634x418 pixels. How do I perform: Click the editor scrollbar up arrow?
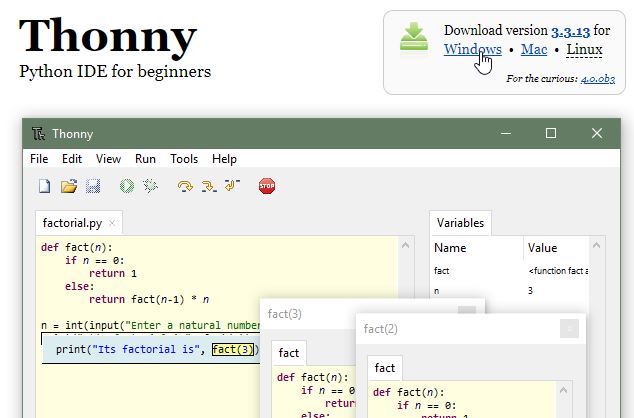[x=405, y=243]
